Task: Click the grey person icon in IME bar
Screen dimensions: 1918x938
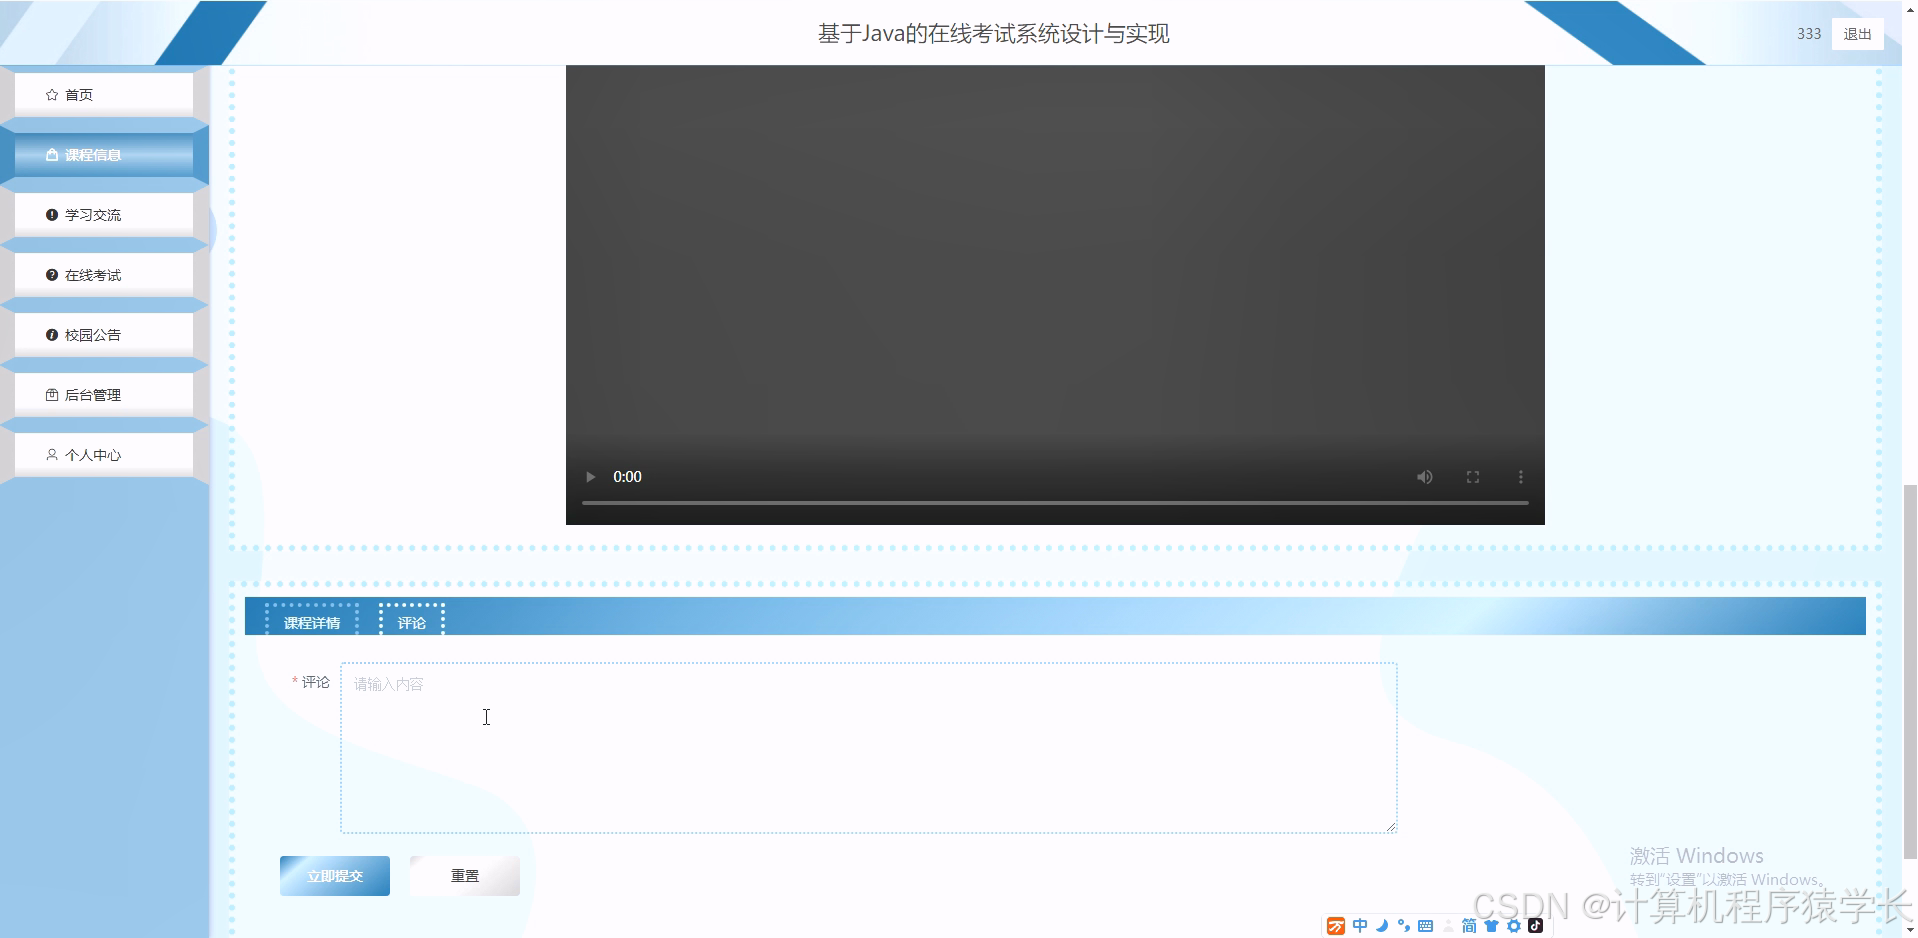Action: (x=1448, y=926)
